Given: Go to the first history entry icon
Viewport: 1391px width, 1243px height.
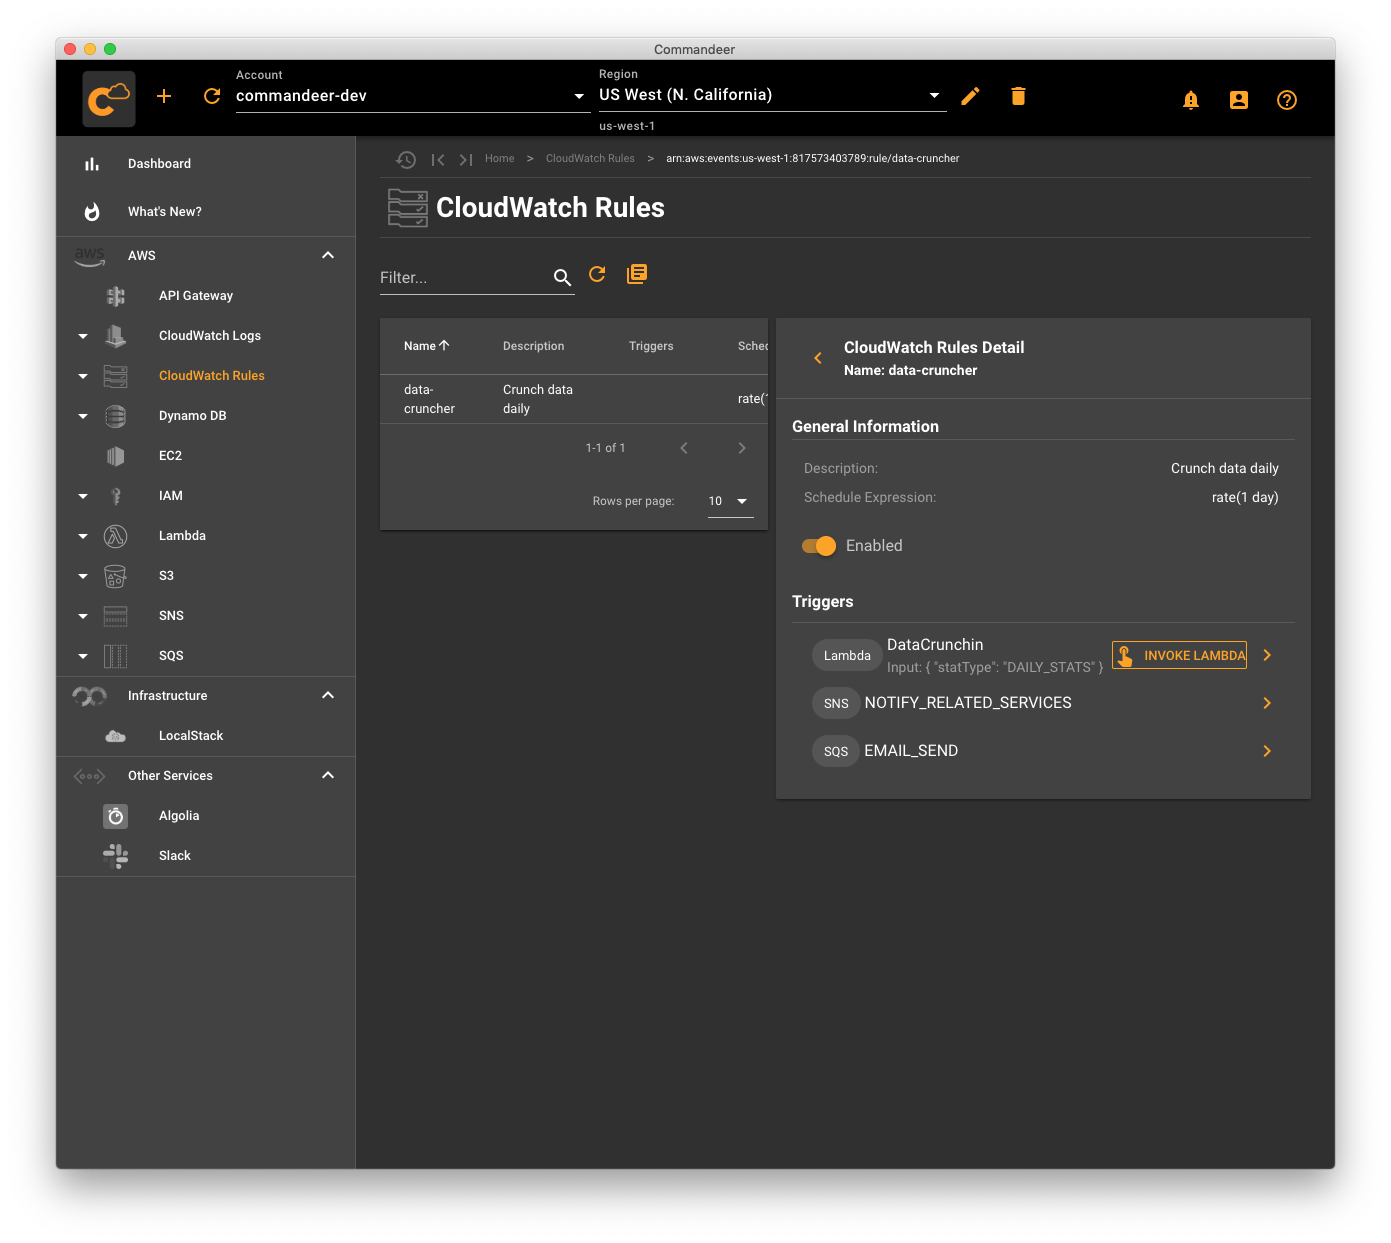Looking at the screenshot, I should pyautogui.click(x=438, y=159).
